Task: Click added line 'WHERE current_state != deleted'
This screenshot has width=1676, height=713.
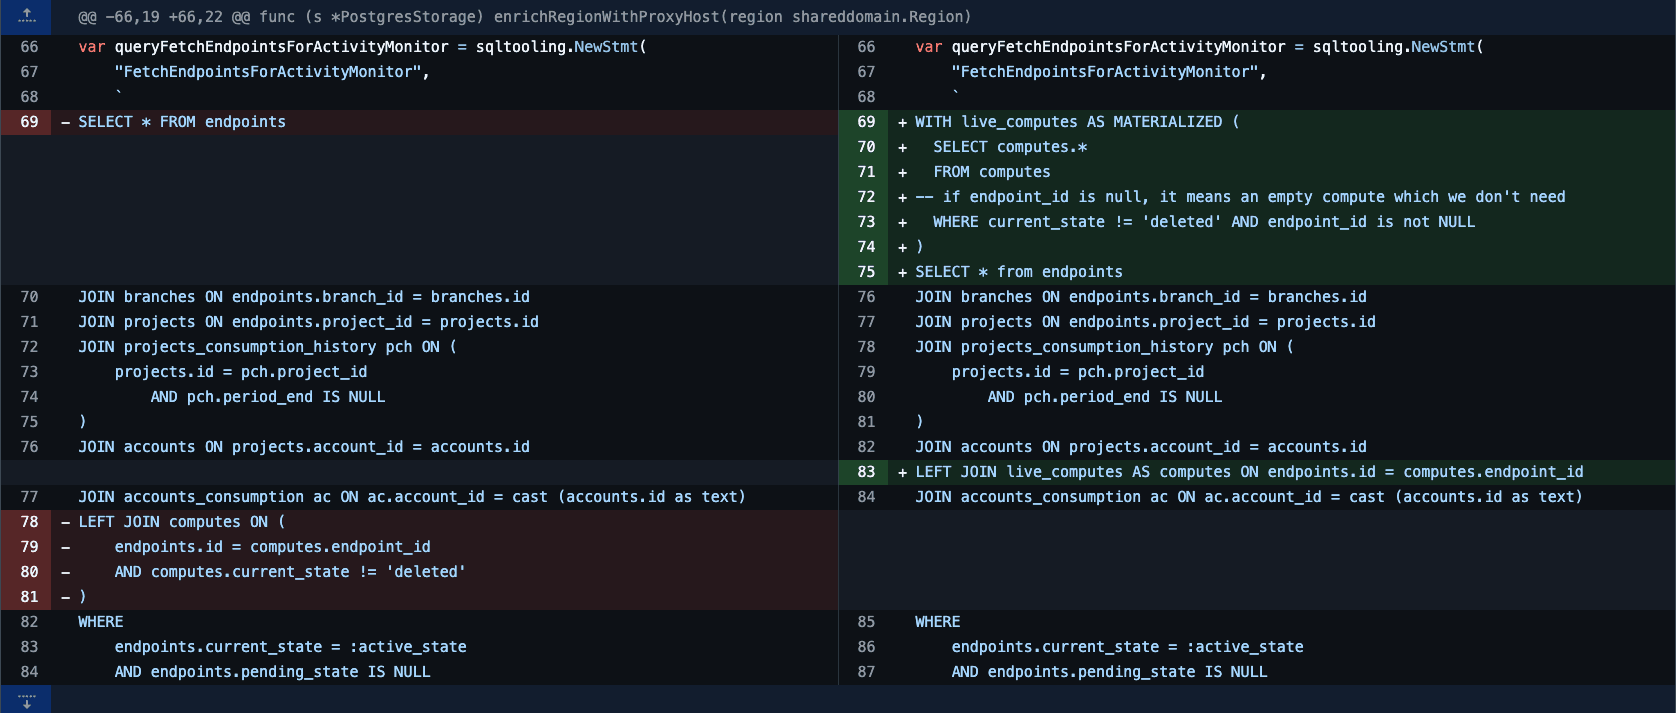Action: 1203,222
